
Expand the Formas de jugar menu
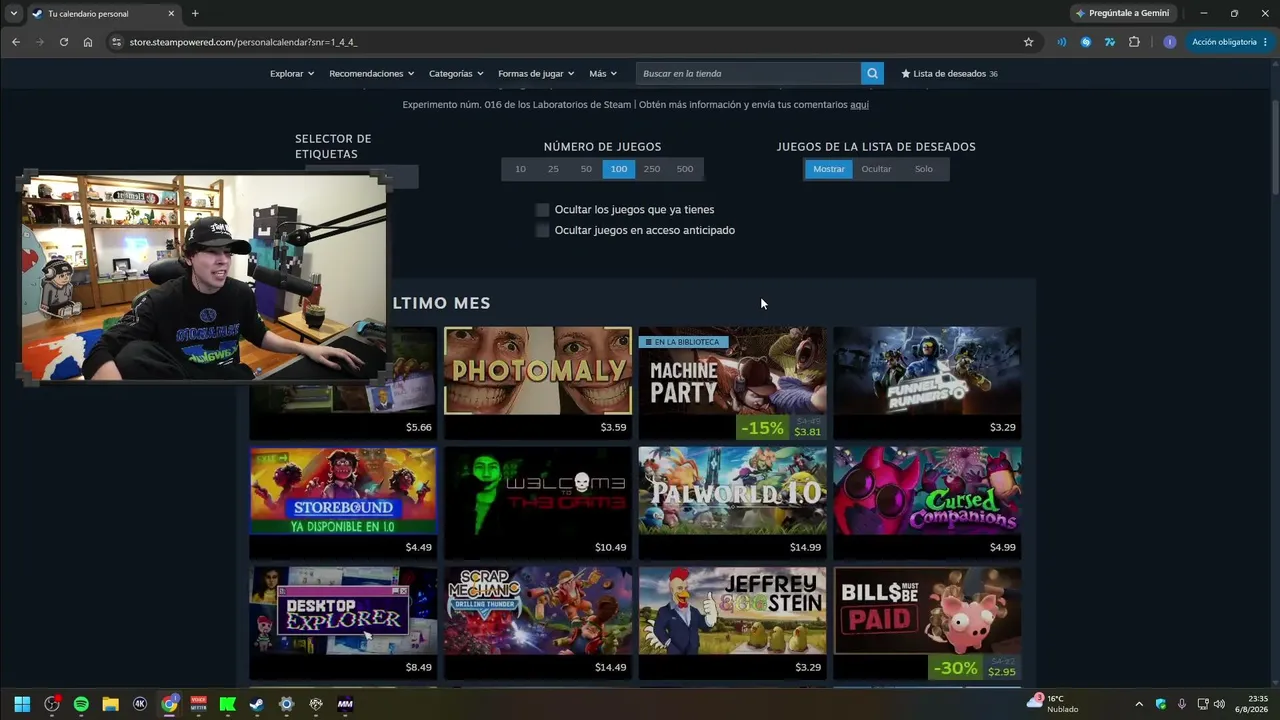(x=536, y=73)
